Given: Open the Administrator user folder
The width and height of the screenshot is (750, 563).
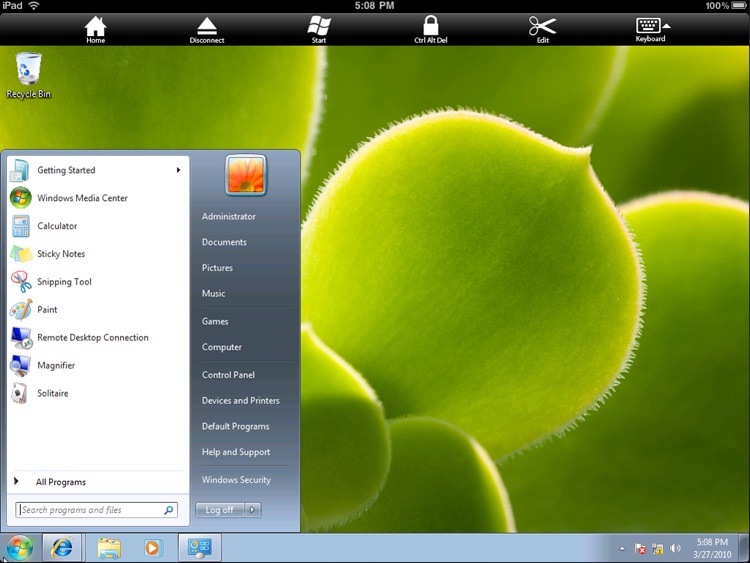Looking at the screenshot, I should (x=229, y=216).
